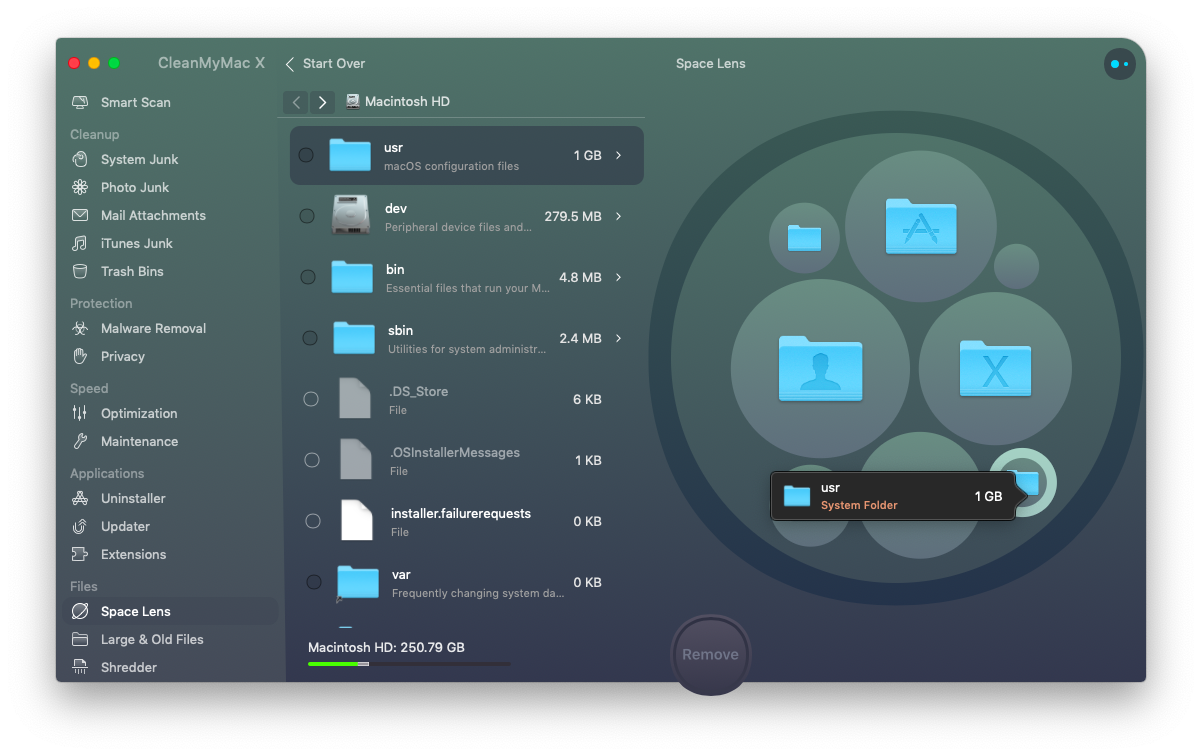
Task: Open Smart Scan monitor icon
Action: (80, 102)
